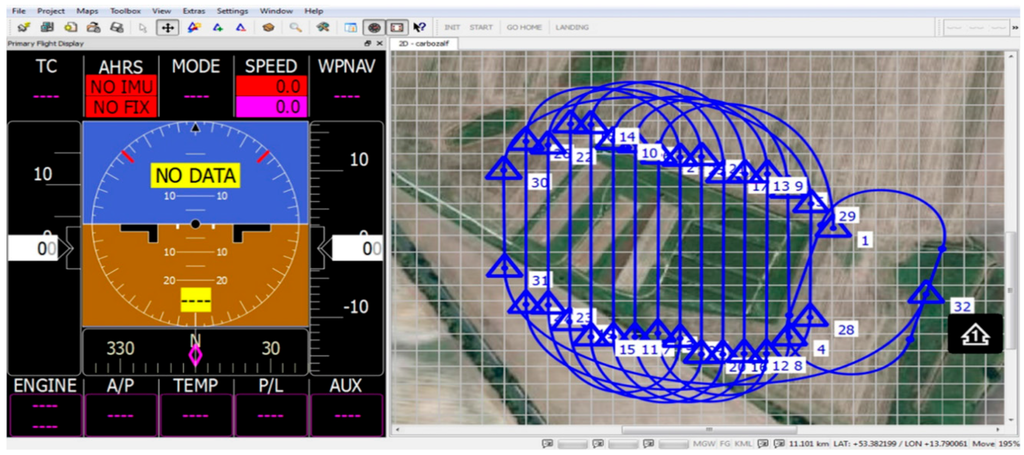Undock the Primary Flight Display panel
The width and height of the screenshot is (1024, 455).
pos(367,44)
